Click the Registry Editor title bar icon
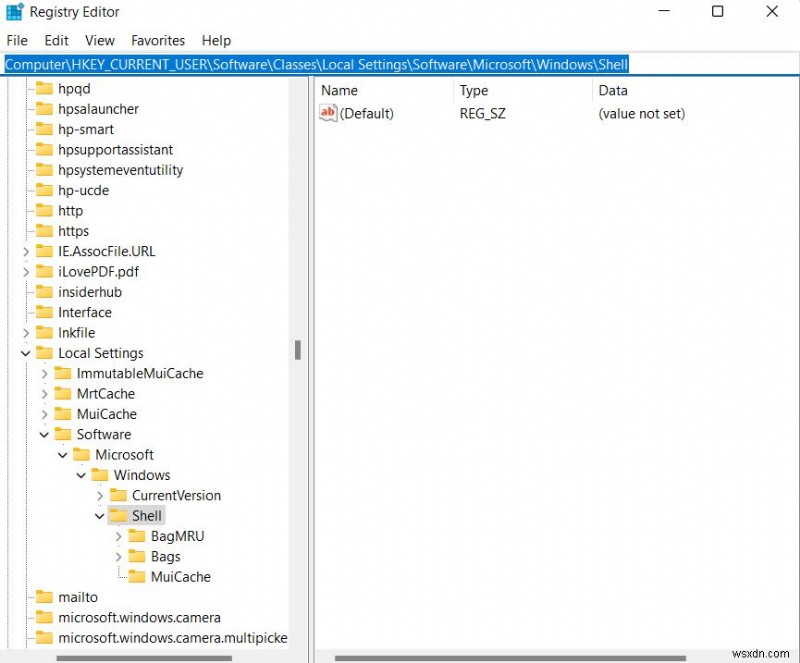Viewport: 800px width, 663px height. pyautogui.click(x=13, y=11)
